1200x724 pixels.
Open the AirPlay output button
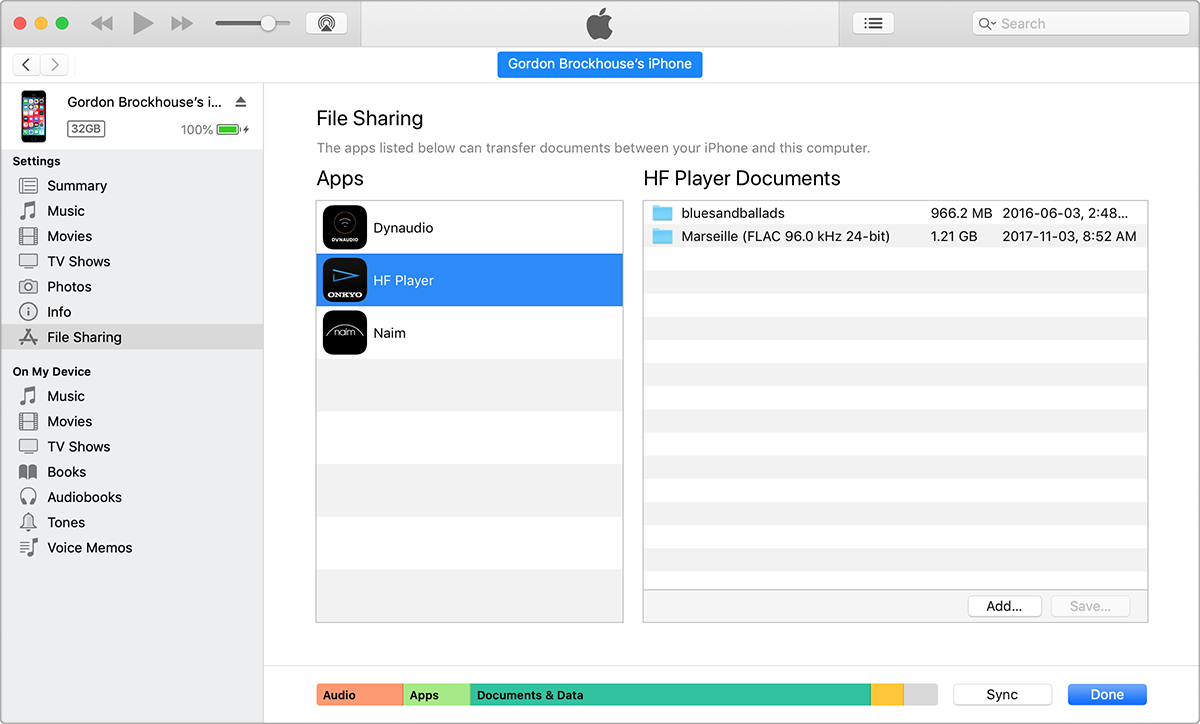(x=326, y=23)
